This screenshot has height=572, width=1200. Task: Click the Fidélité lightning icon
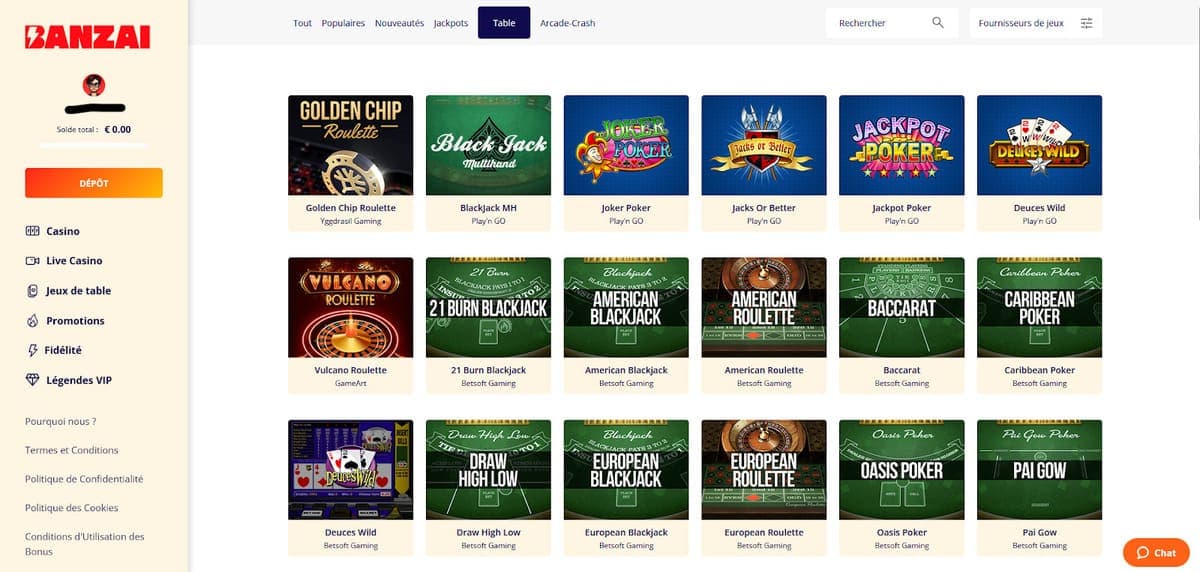pyautogui.click(x=33, y=351)
